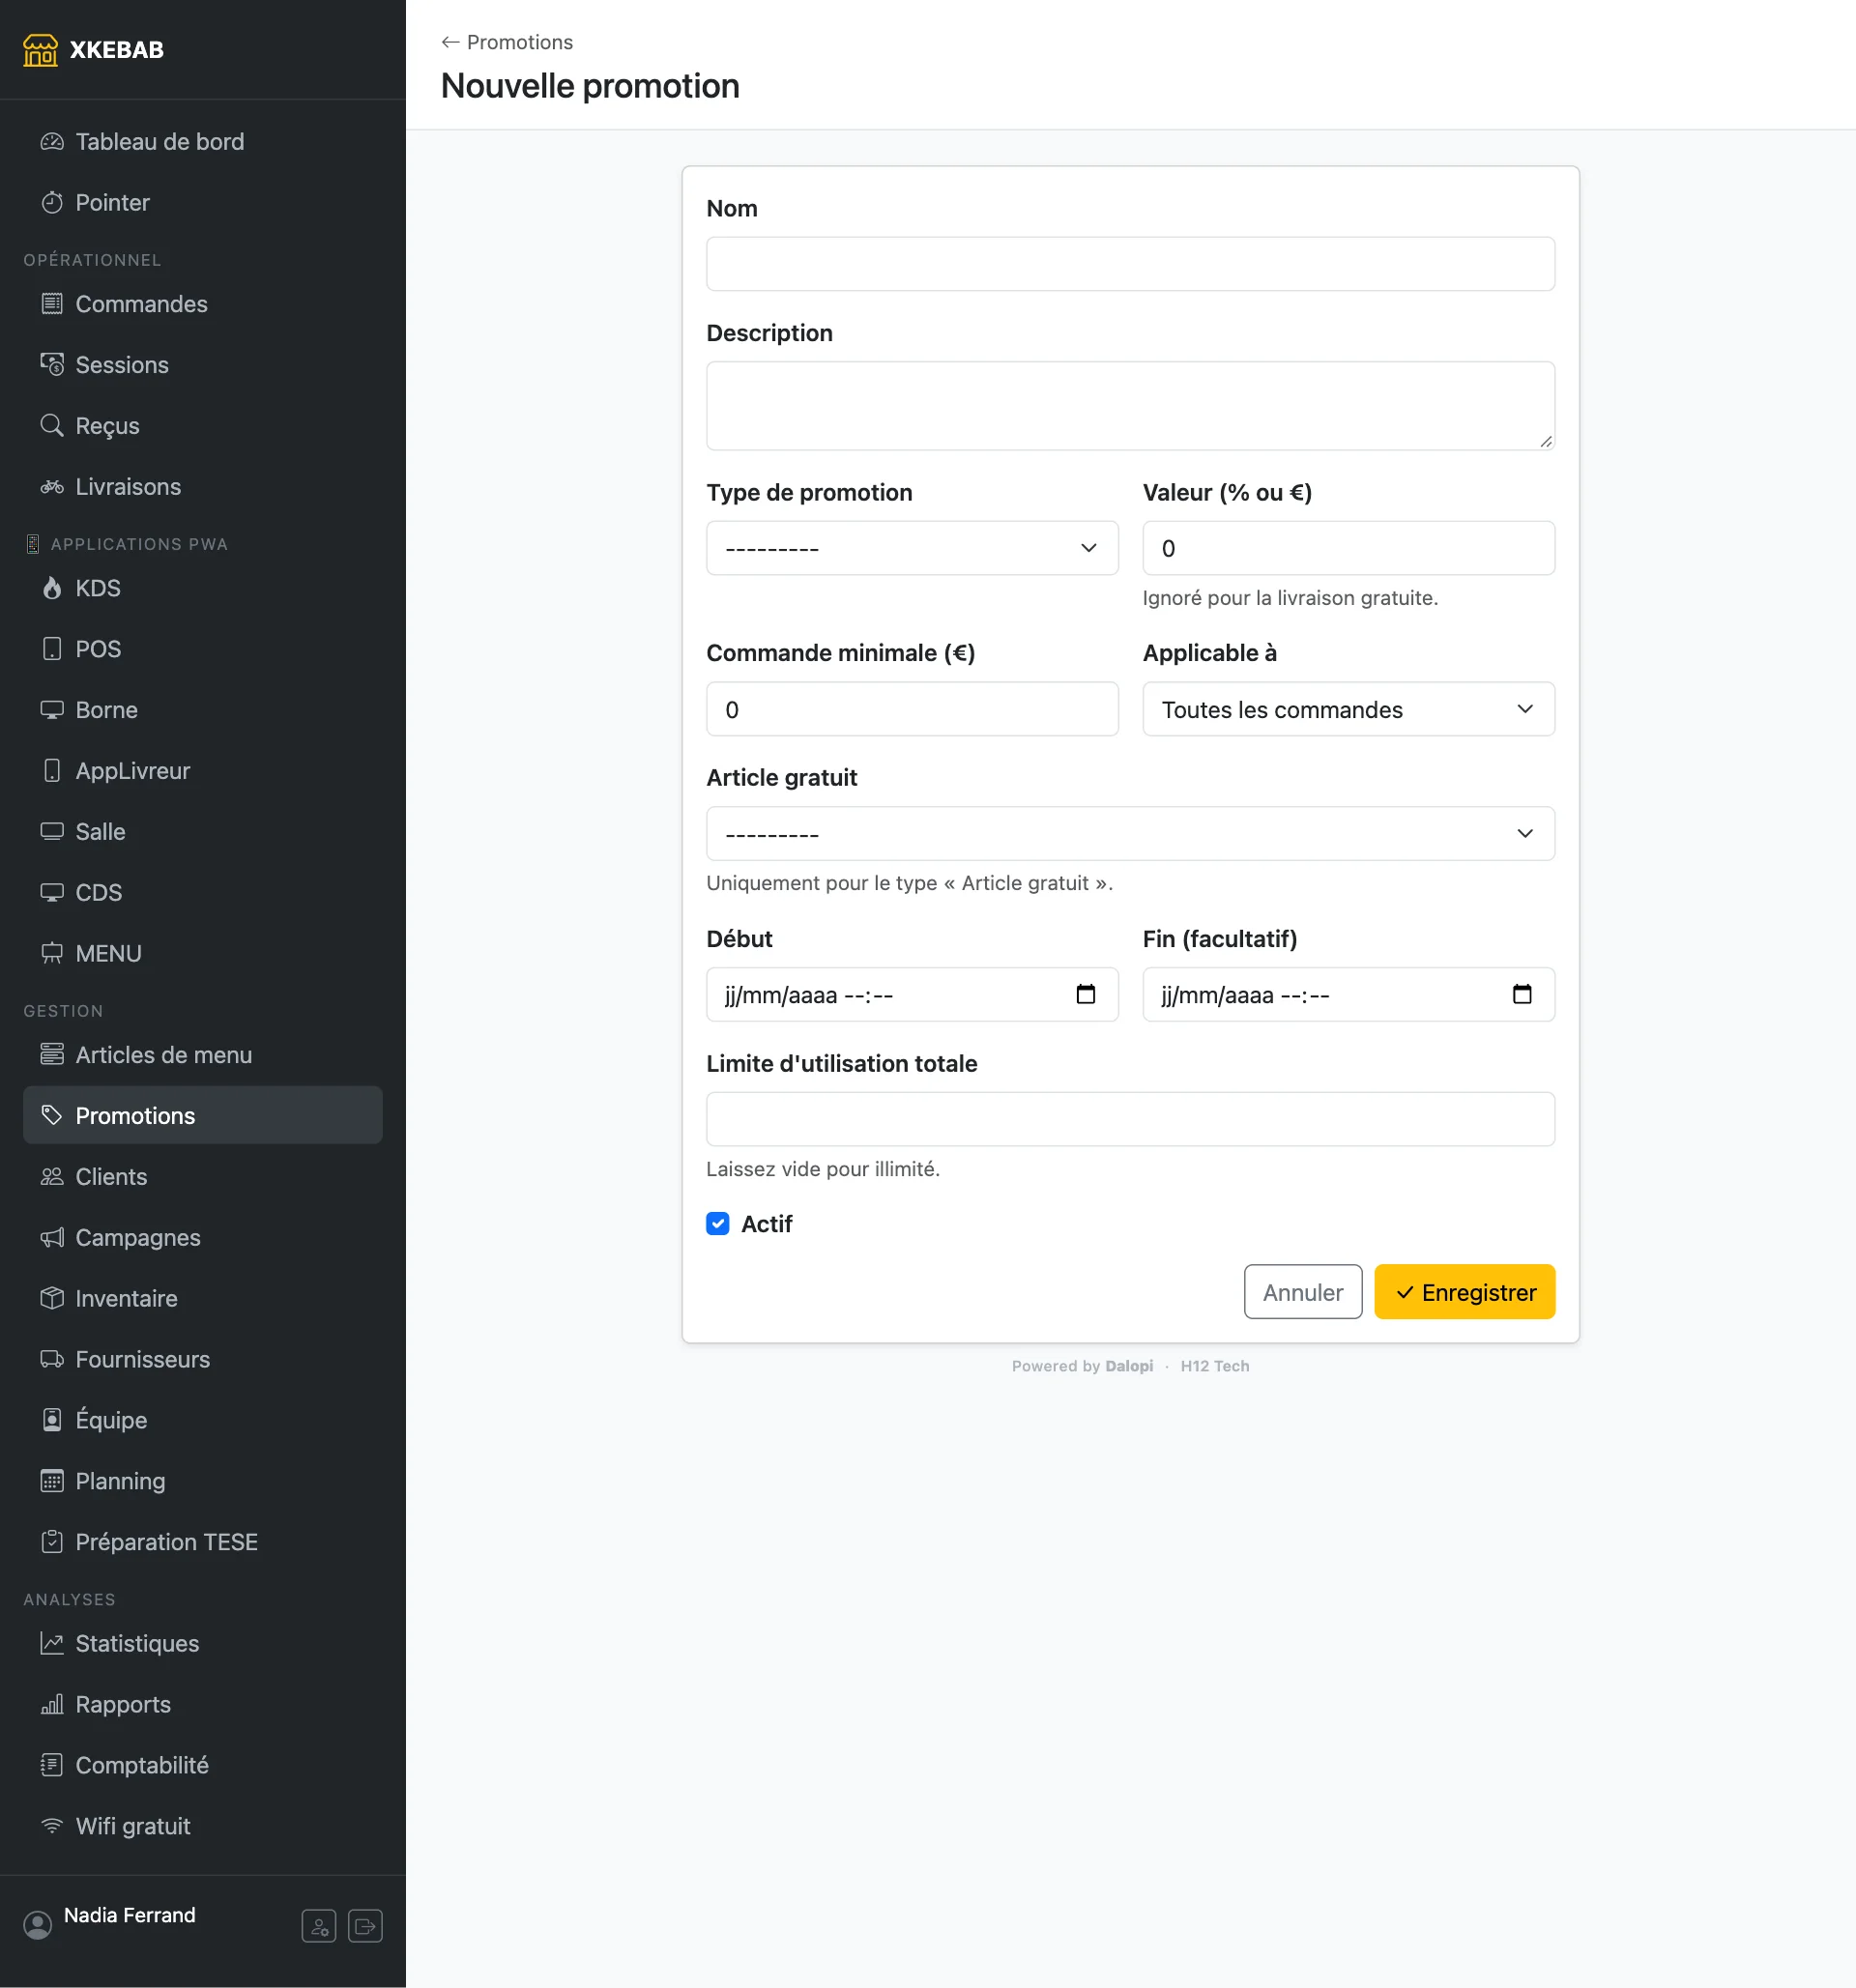Screen dimensions: 1856x1988
Task: Open the Article gratuit dropdown
Action: pos(1130,834)
